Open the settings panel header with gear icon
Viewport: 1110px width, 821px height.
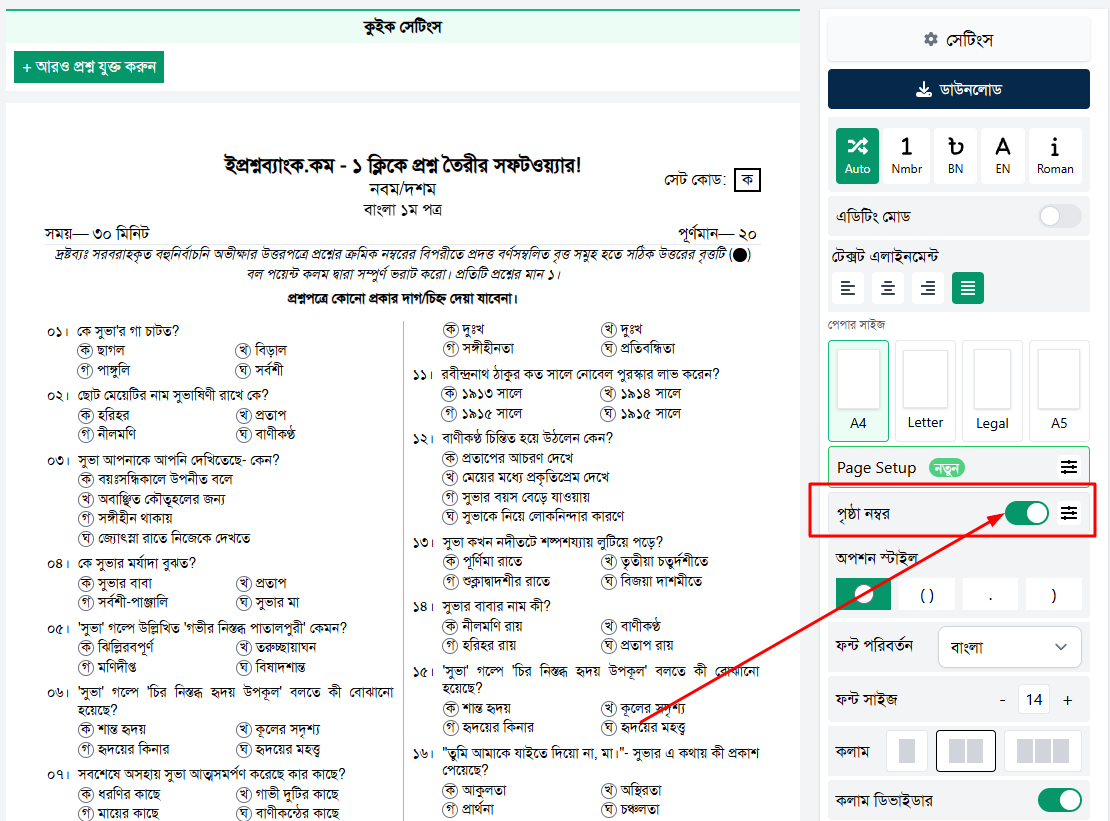click(x=959, y=40)
